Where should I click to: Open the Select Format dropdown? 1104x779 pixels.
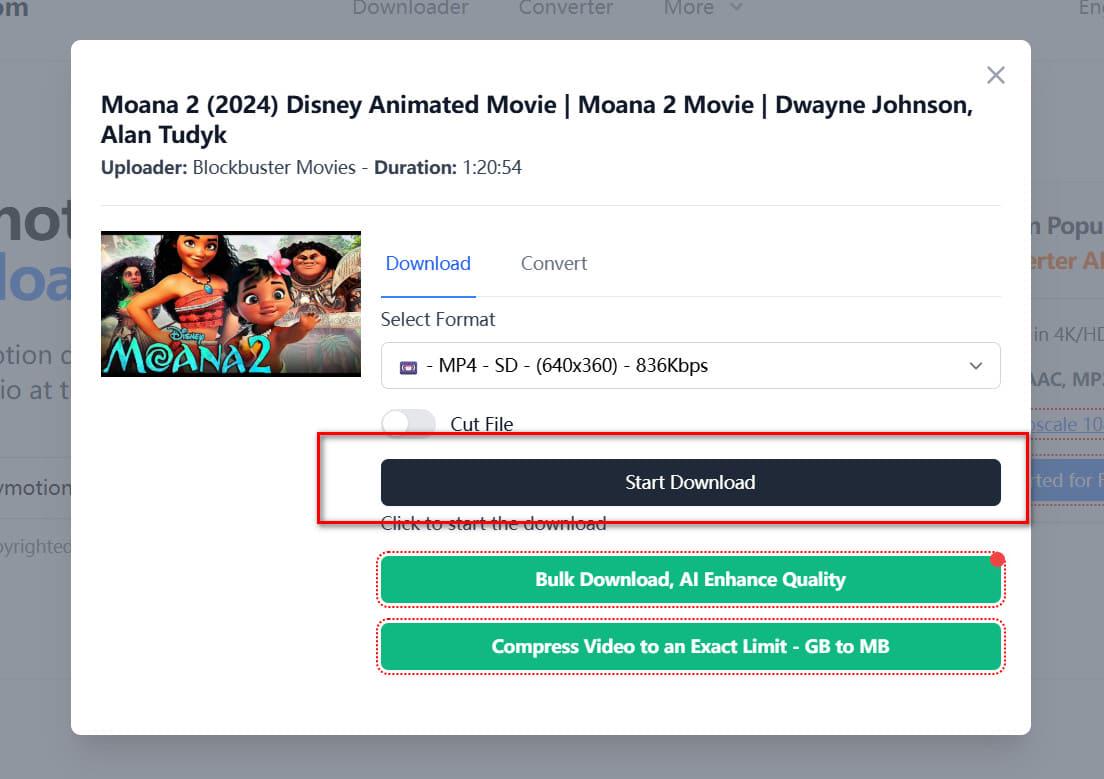[690, 366]
